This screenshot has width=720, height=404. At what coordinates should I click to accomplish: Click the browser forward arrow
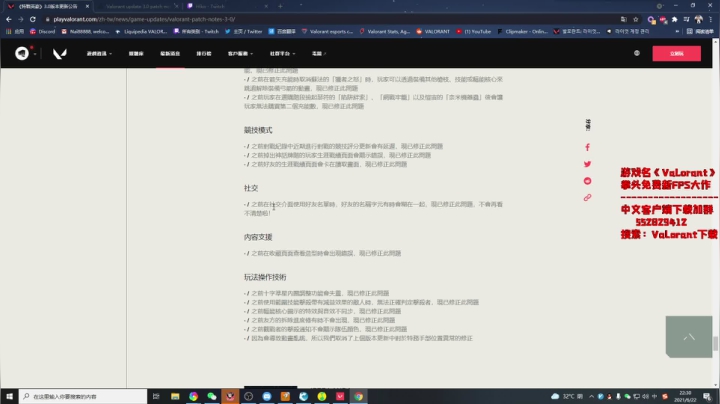click(x=21, y=19)
